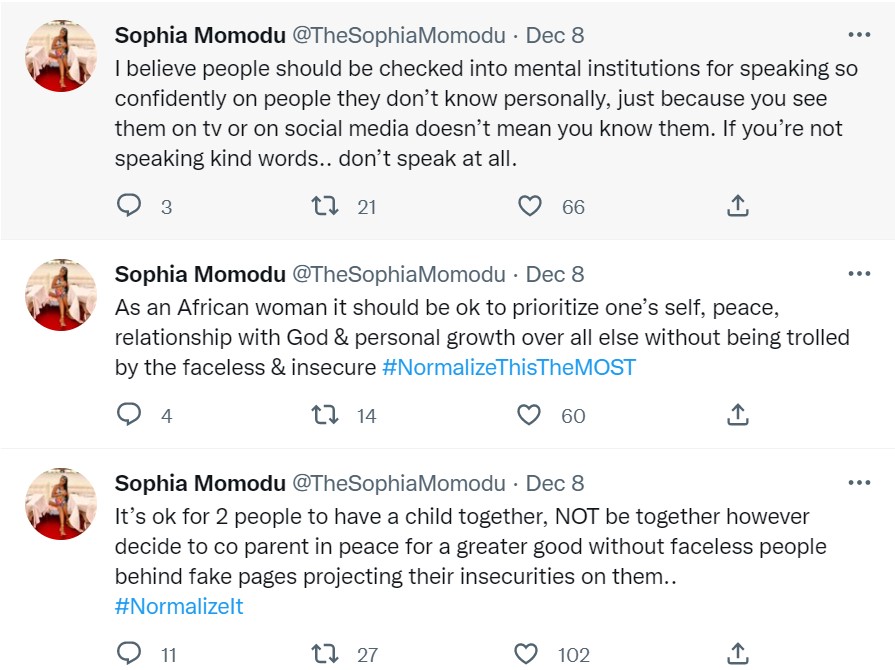Open Sophia Momodu avatar on first tweet

60,55
